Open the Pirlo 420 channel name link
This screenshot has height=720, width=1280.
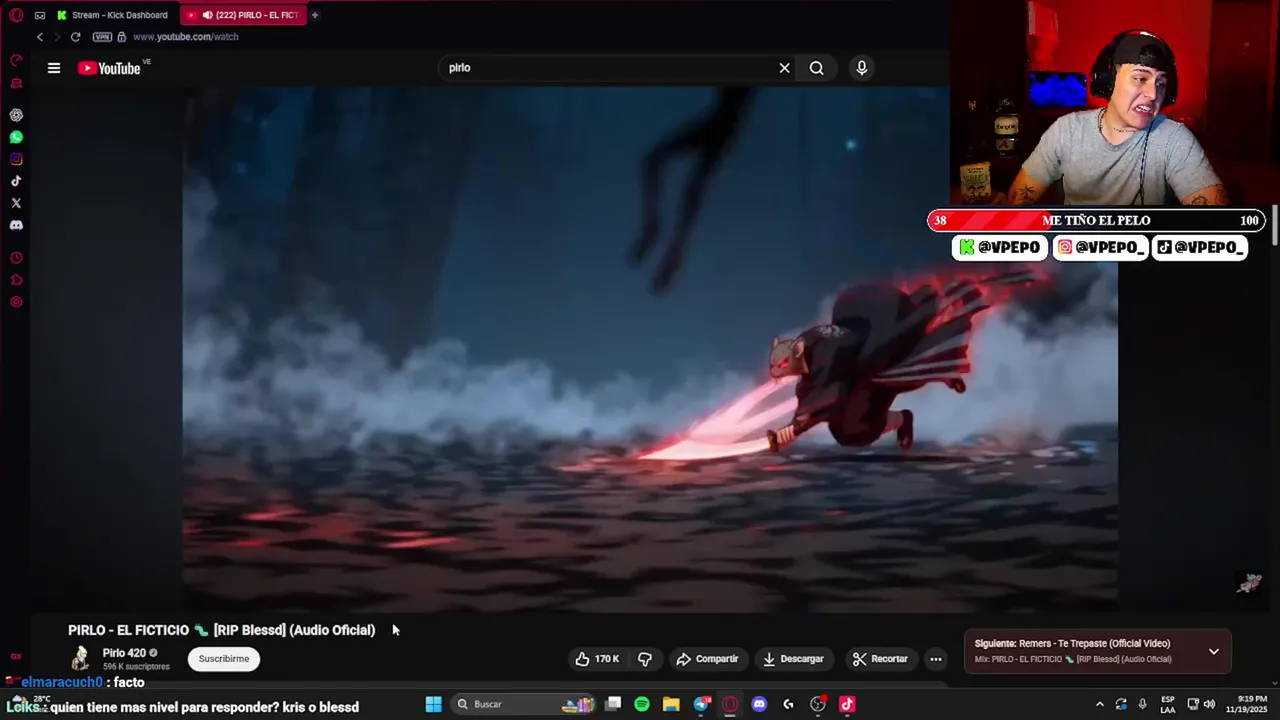tap(124, 653)
